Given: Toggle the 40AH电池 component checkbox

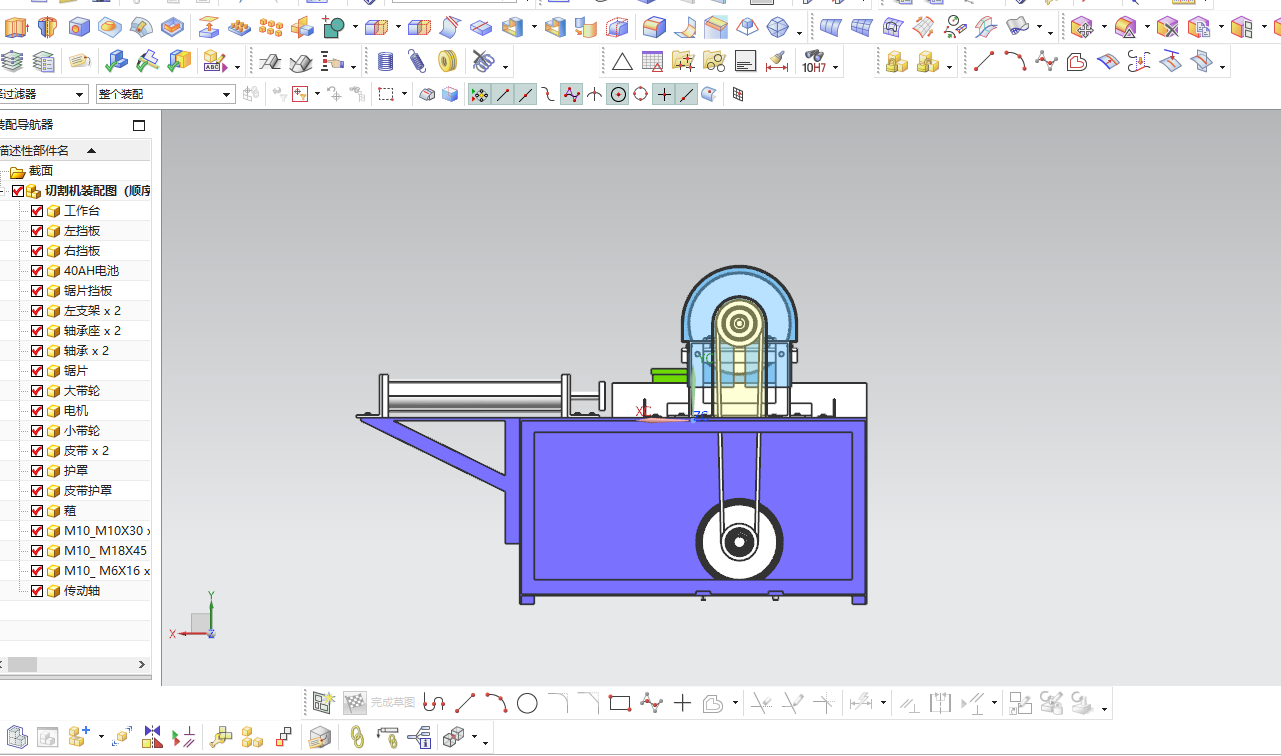Looking at the screenshot, I should (37, 271).
